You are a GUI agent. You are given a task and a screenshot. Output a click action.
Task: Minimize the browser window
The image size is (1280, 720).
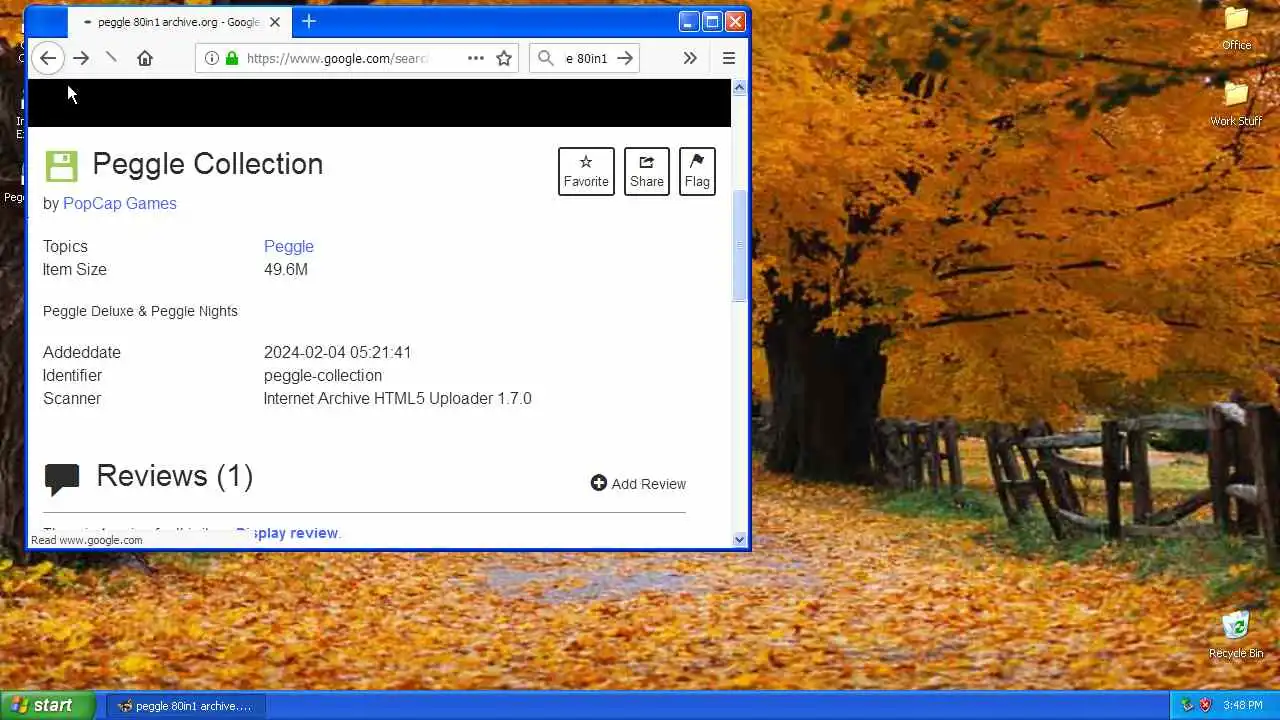point(689,21)
